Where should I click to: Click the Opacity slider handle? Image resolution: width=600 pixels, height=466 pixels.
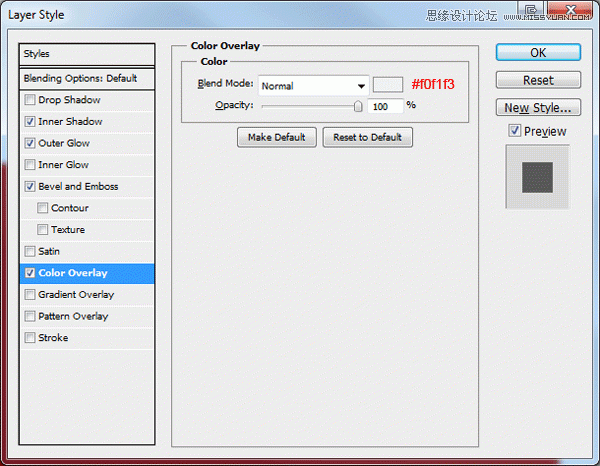point(358,106)
